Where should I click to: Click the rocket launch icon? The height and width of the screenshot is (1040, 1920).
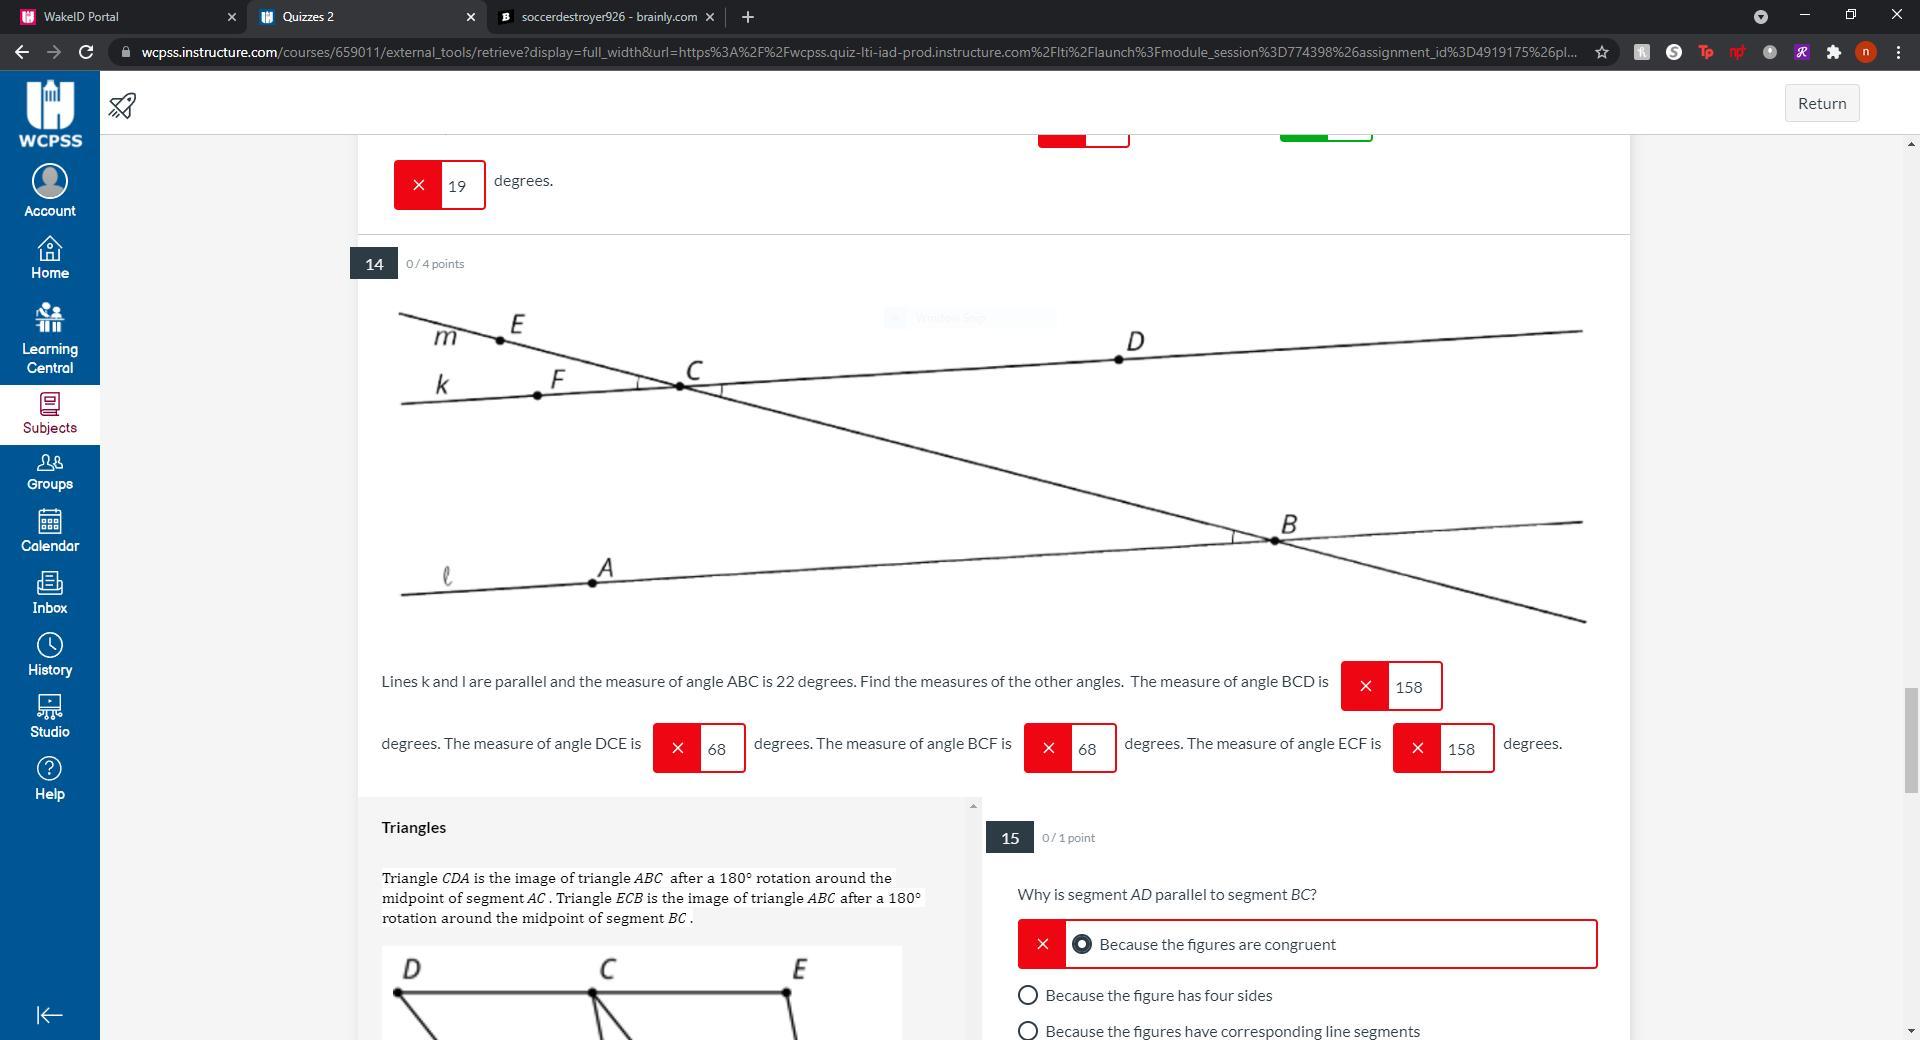tap(122, 105)
